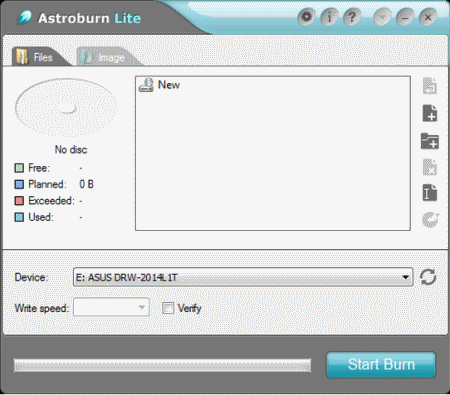This screenshot has height=395, width=450.
Task: Select the New disc item icon
Action: pyautogui.click(x=146, y=85)
